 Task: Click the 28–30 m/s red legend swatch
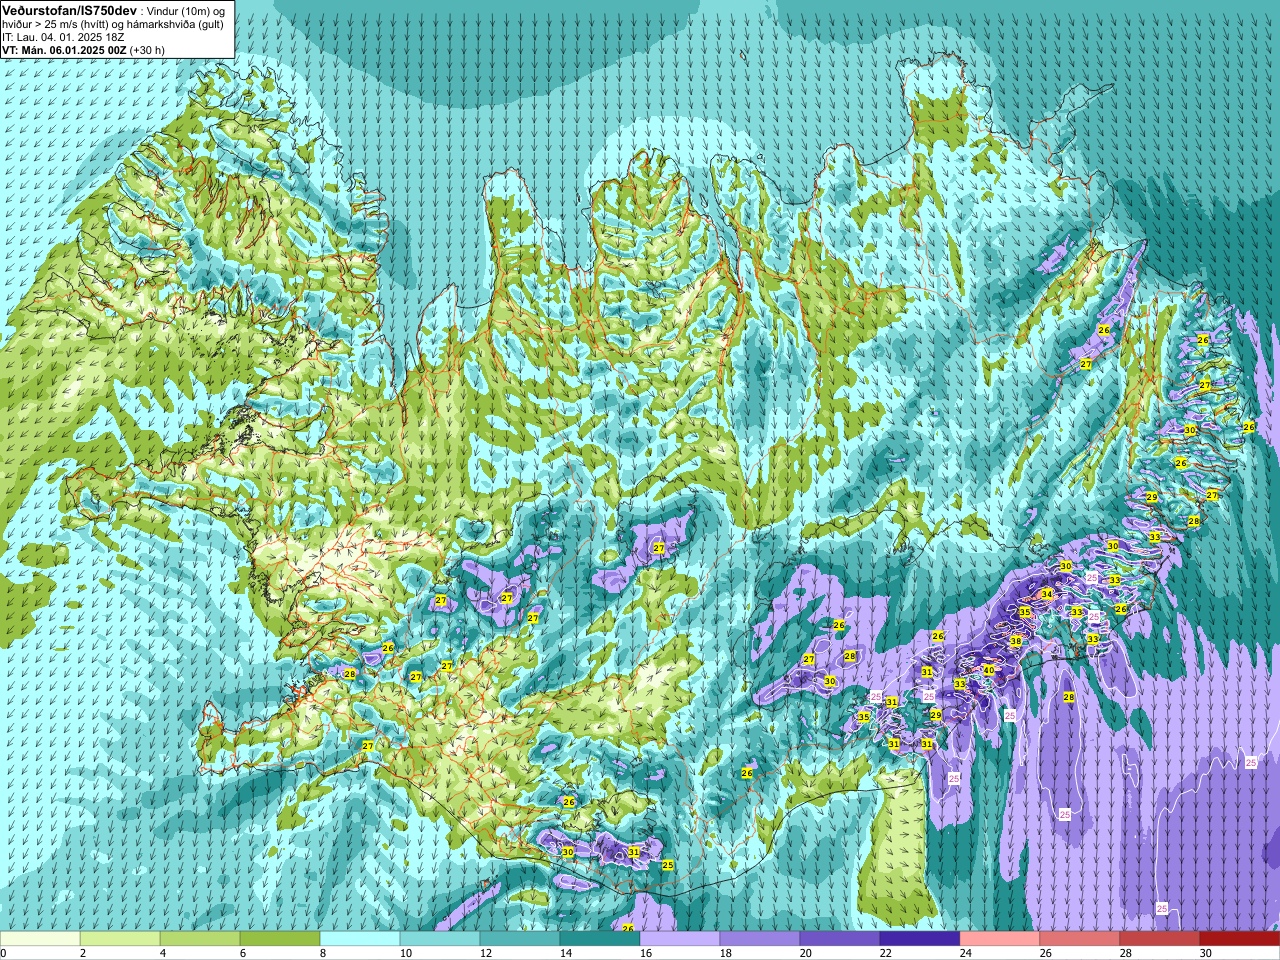1160,940
